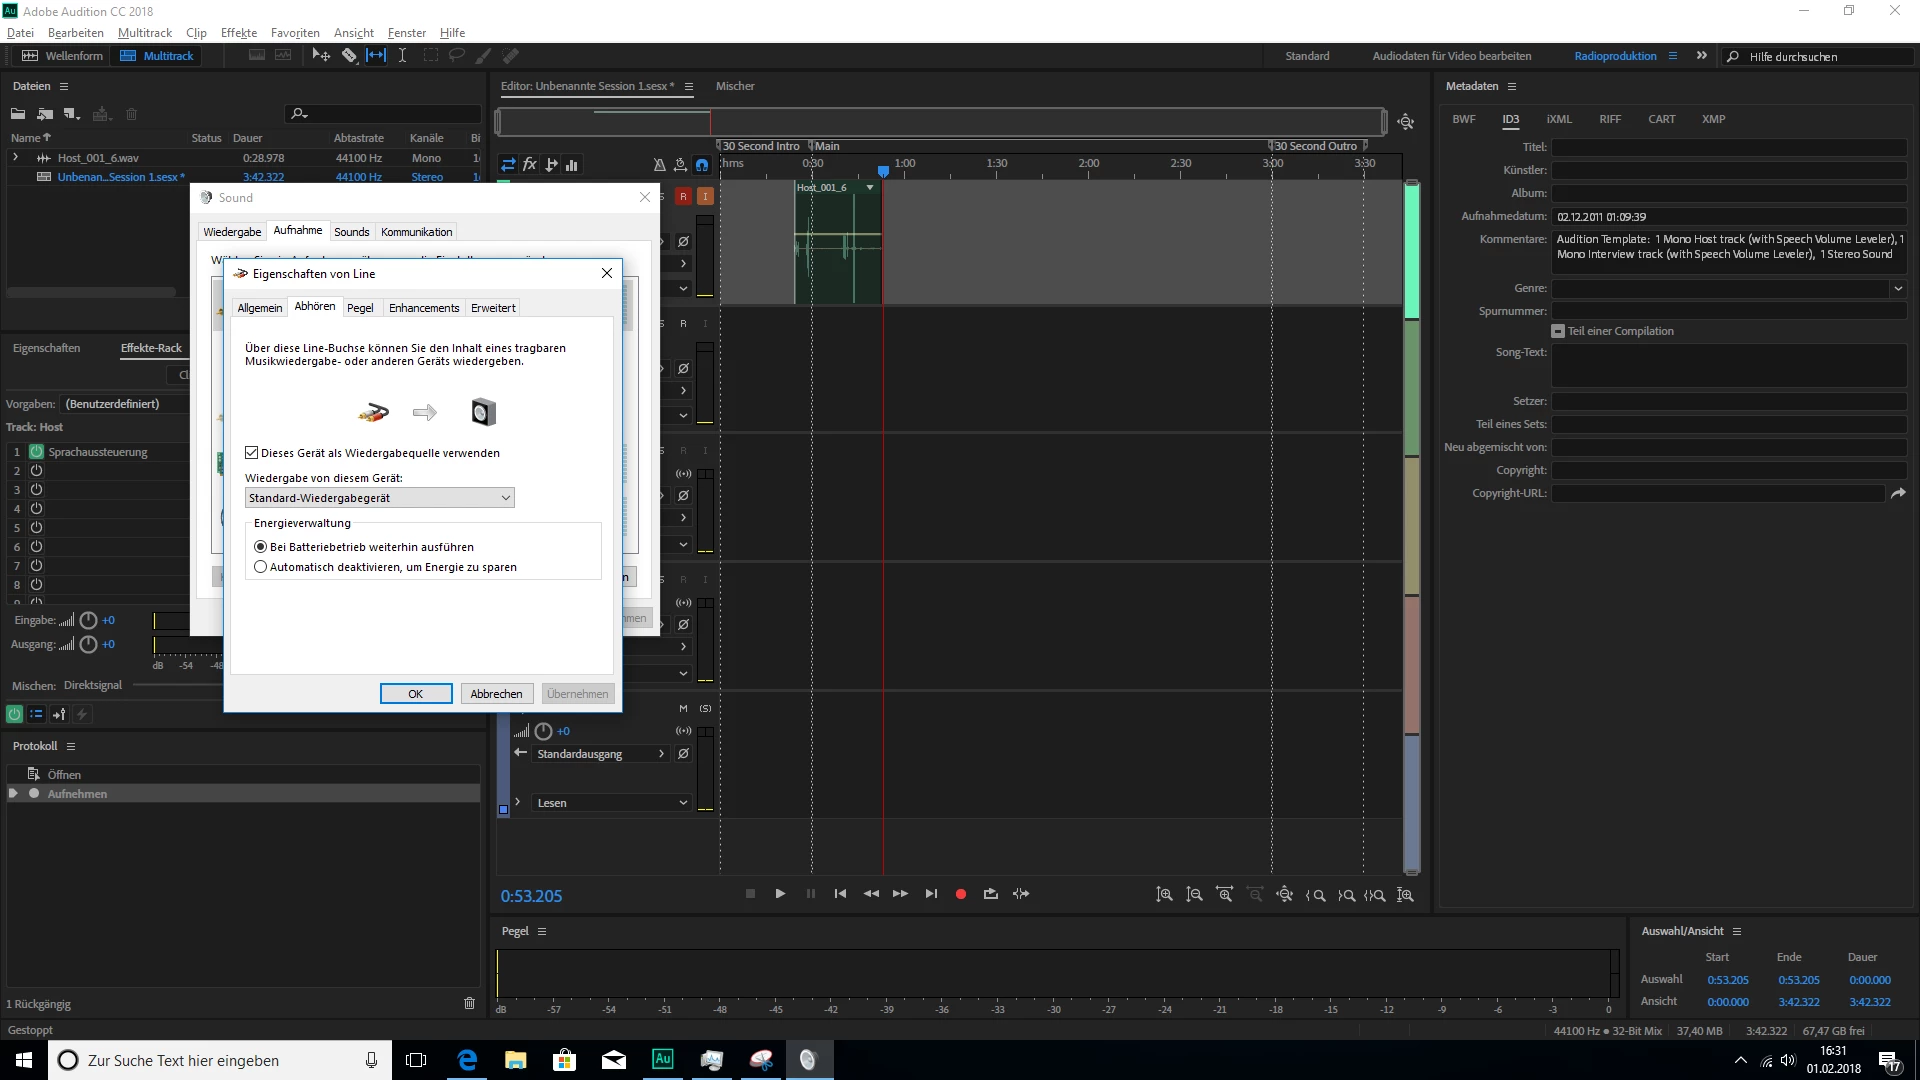This screenshot has width=1920, height=1080.
Task: Uncheck Dieses Gerät als Wiedergabequelle verwenden
Action: pyautogui.click(x=252, y=453)
